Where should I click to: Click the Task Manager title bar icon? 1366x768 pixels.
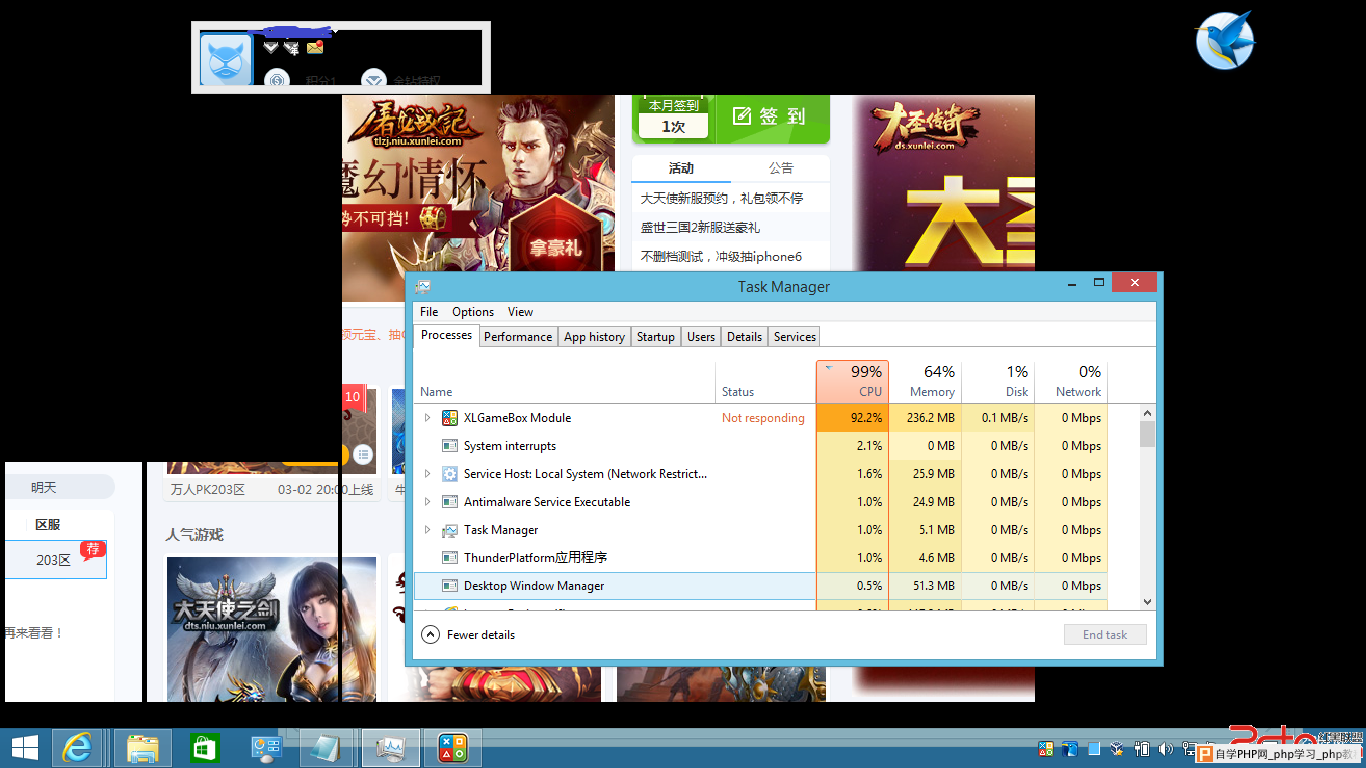pos(423,287)
